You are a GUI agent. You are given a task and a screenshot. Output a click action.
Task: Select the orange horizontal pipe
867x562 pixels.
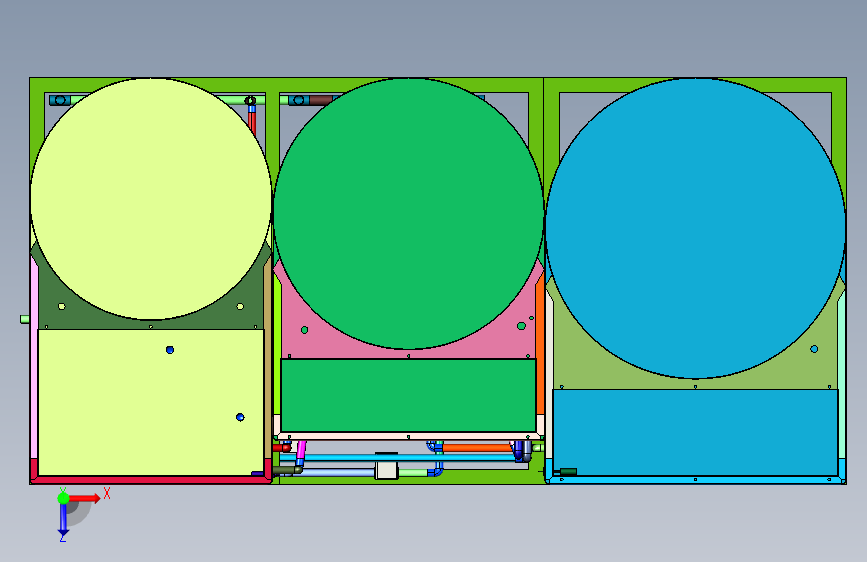(x=477, y=447)
